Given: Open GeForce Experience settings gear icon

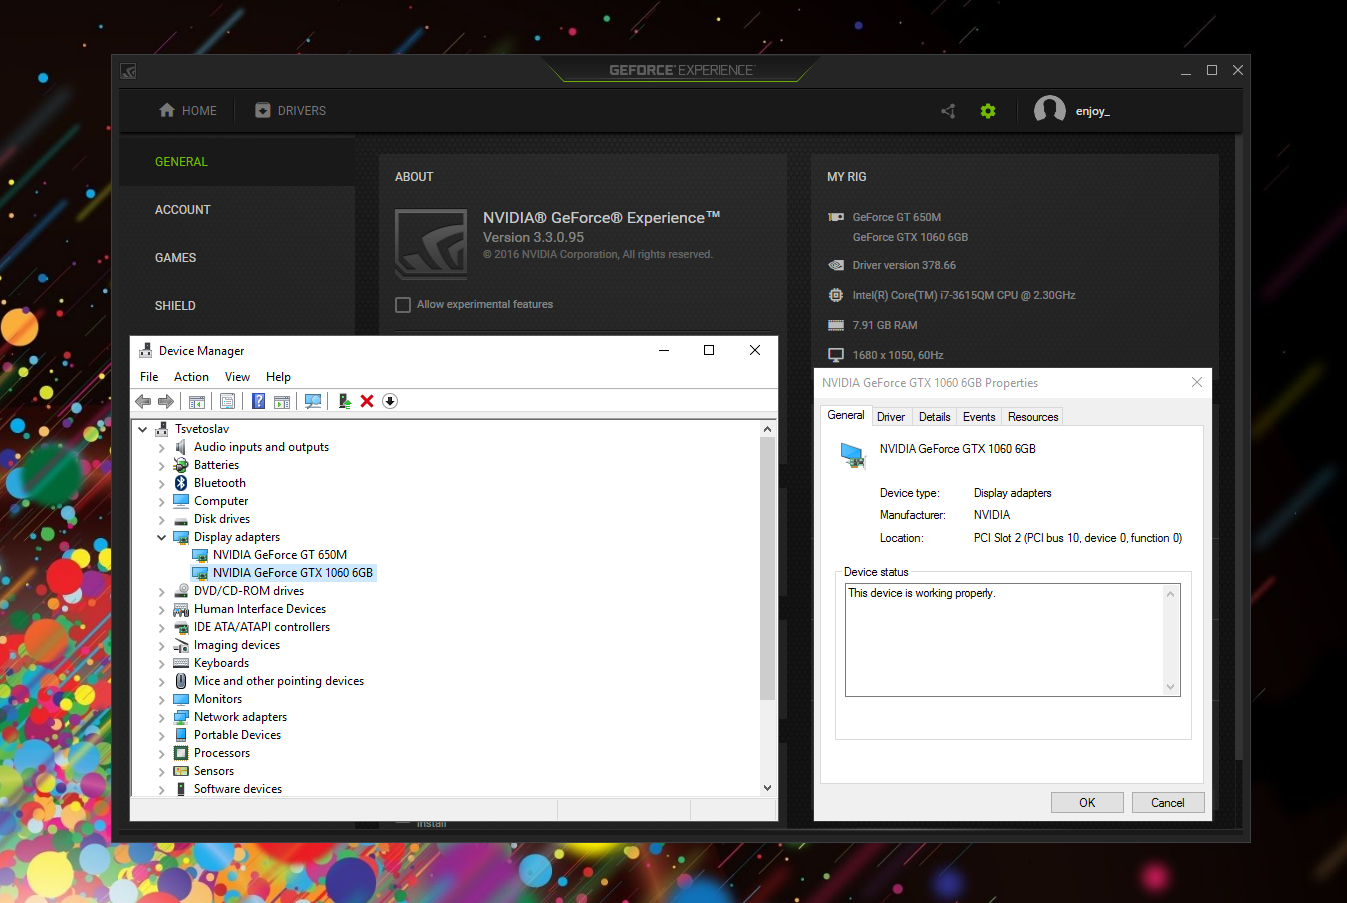Looking at the screenshot, I should [988, 111].
